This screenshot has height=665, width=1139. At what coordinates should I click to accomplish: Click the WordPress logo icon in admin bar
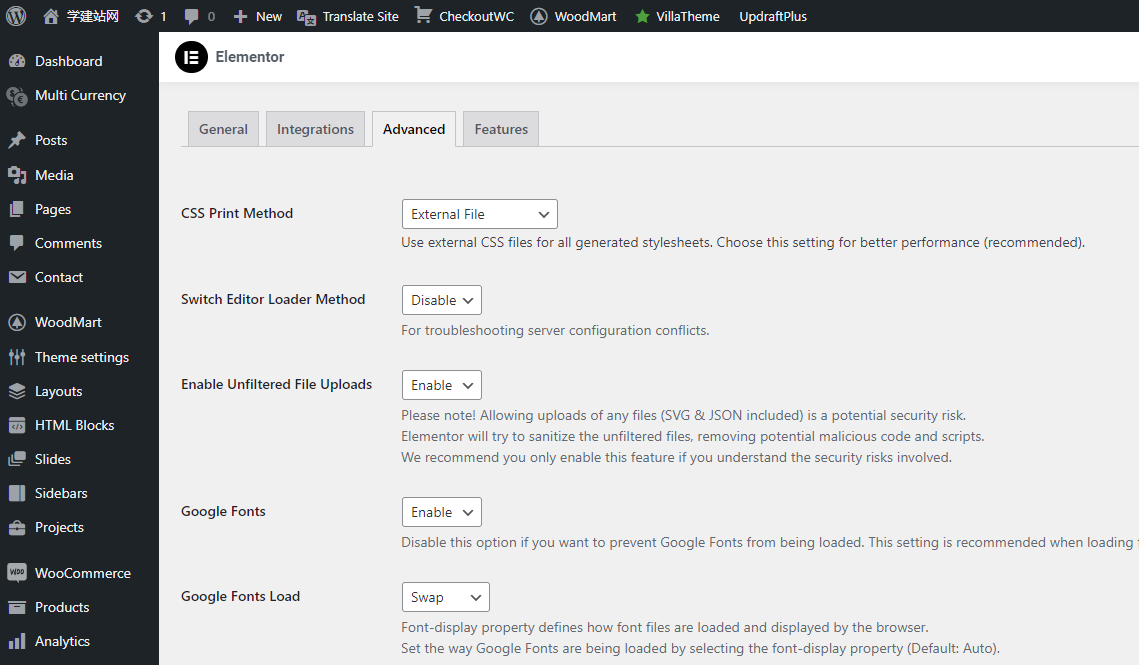[x=16, y=16]
